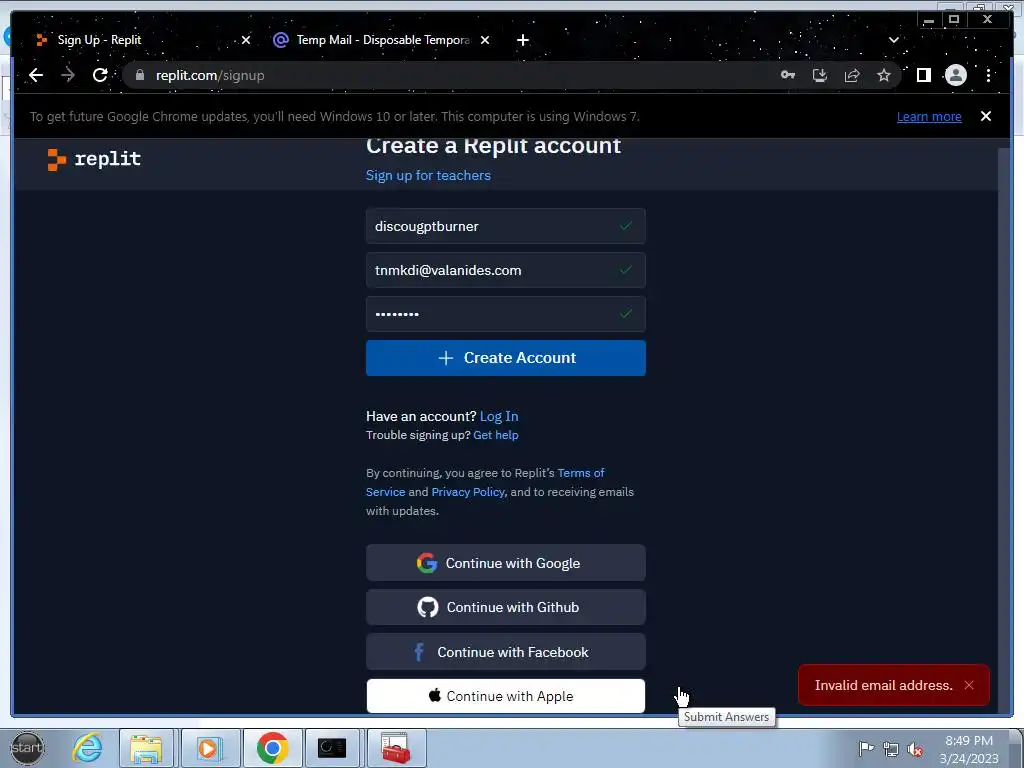Open Windows Explorer folder in taskbar
The width and height of the screenshot is (1024, 768).
click(146, 748)
